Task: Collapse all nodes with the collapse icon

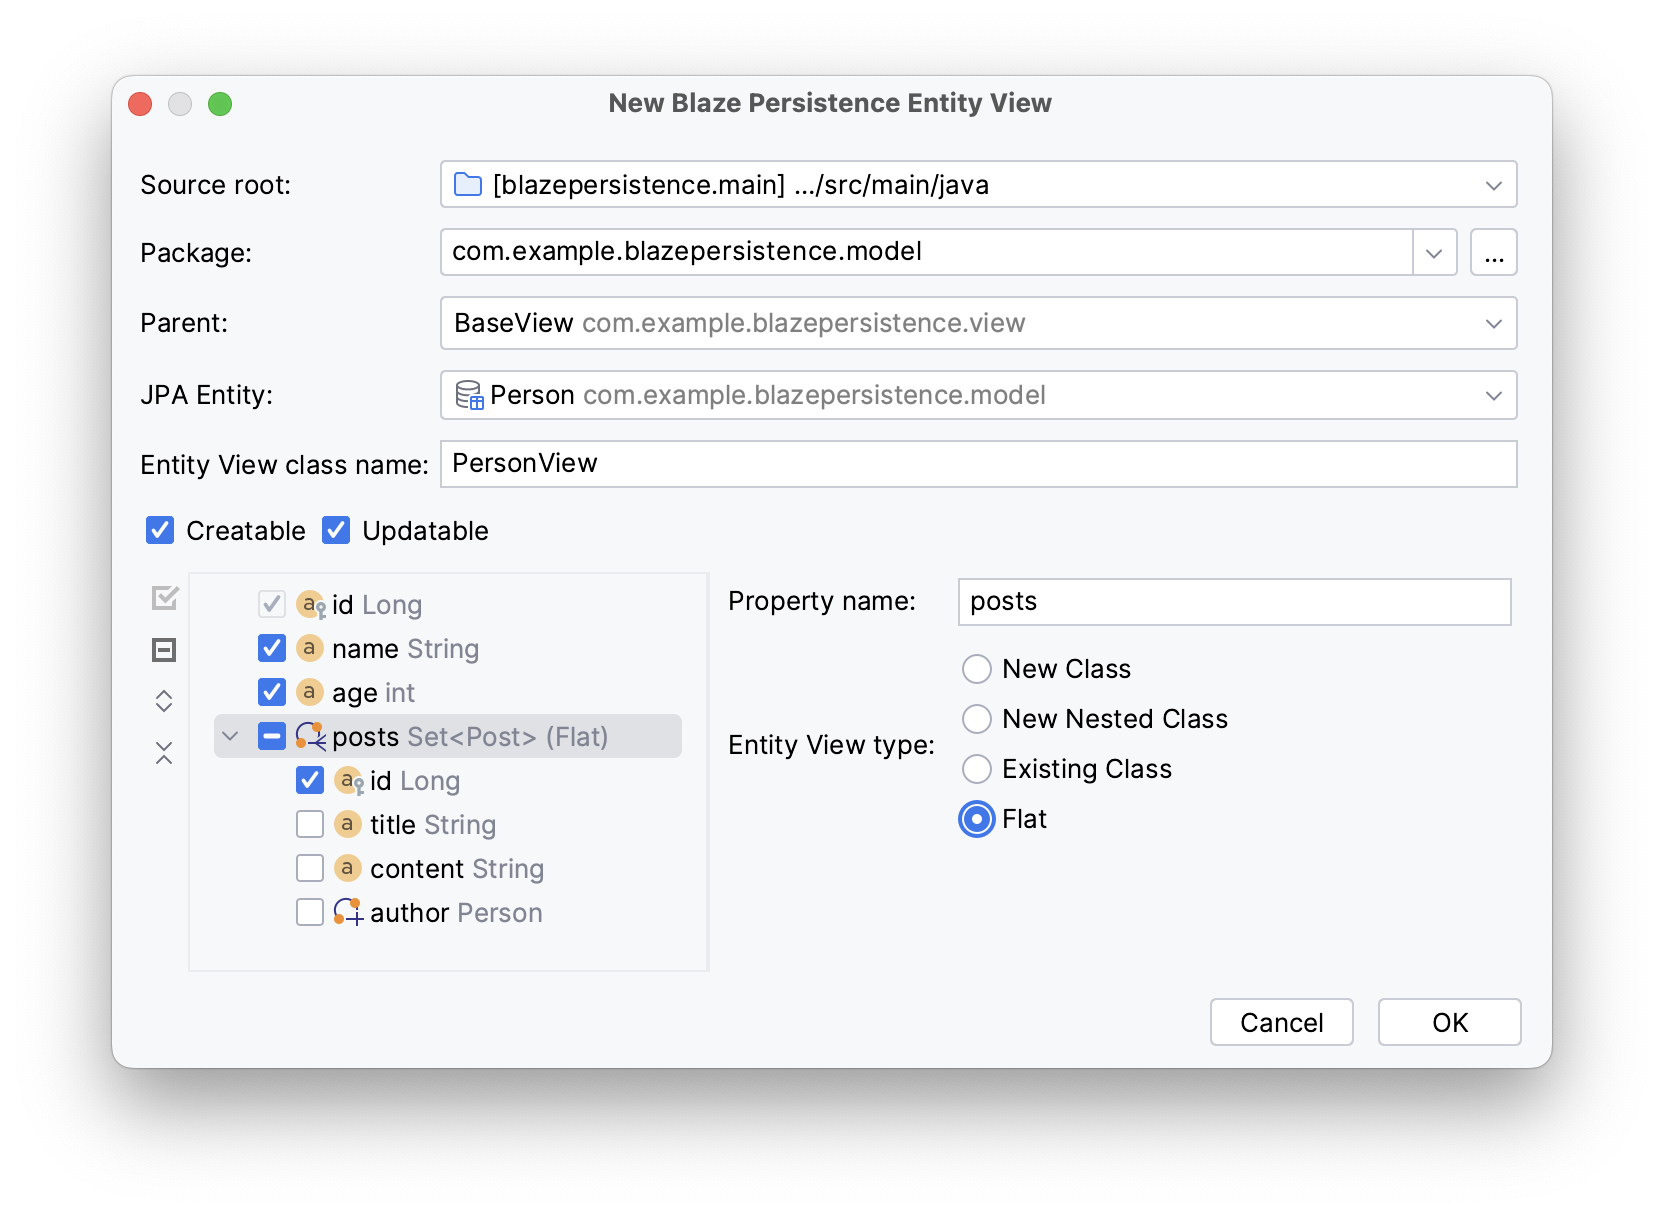Action: coord(164,752)
